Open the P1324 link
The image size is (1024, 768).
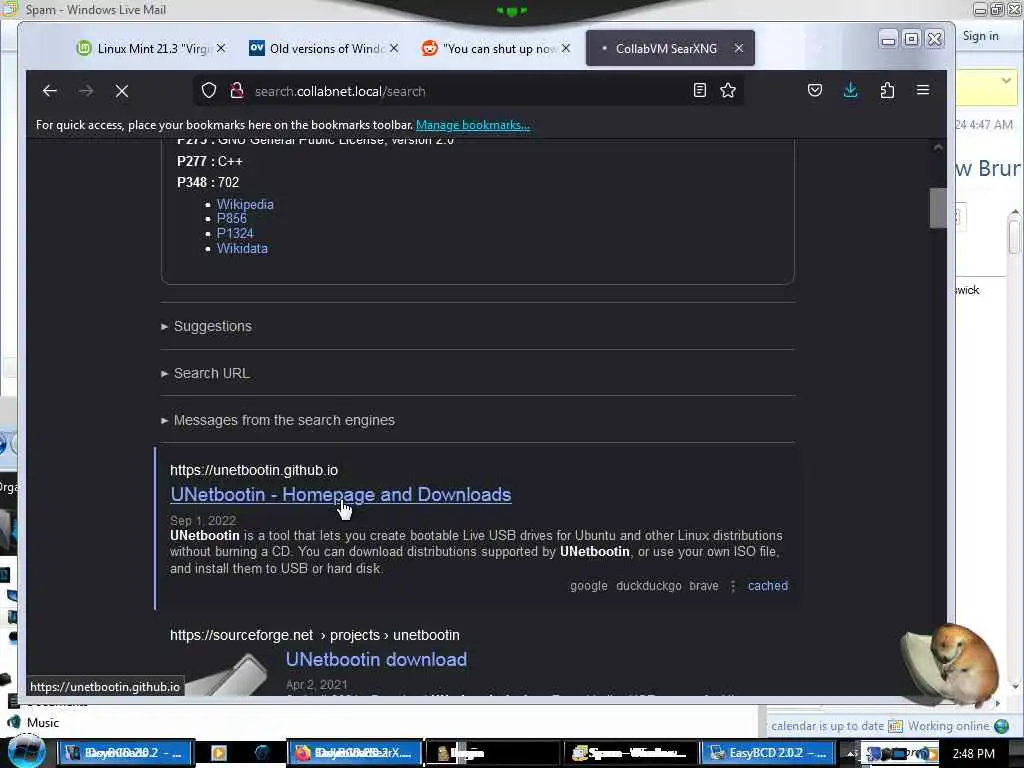tap(235, 233)
